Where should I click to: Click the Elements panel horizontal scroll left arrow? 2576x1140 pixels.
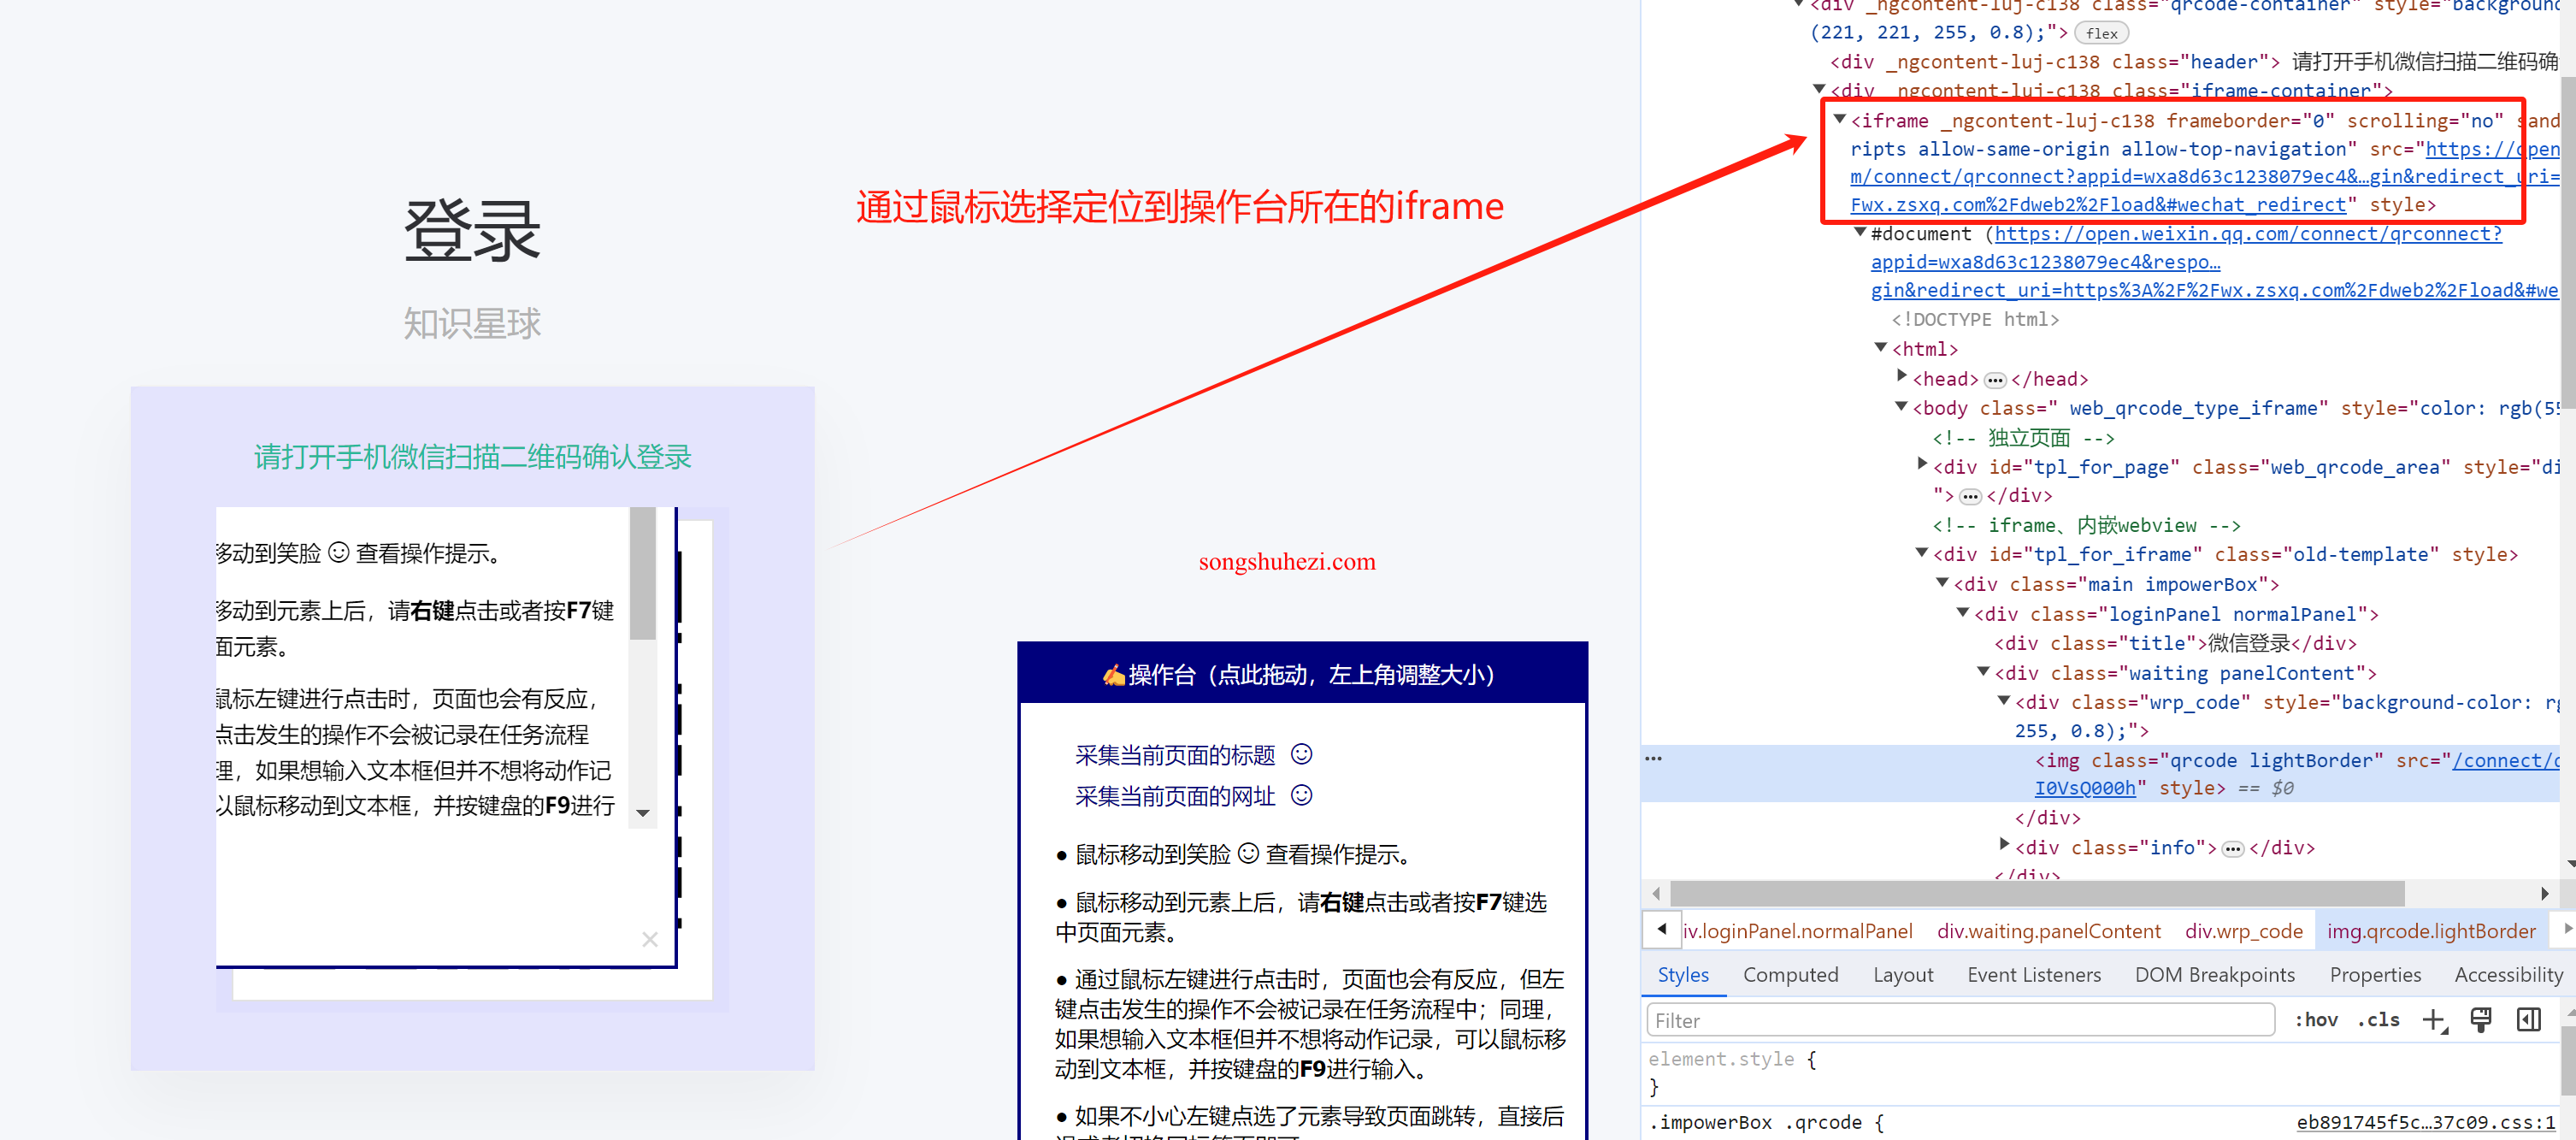tap(1655, 893)
